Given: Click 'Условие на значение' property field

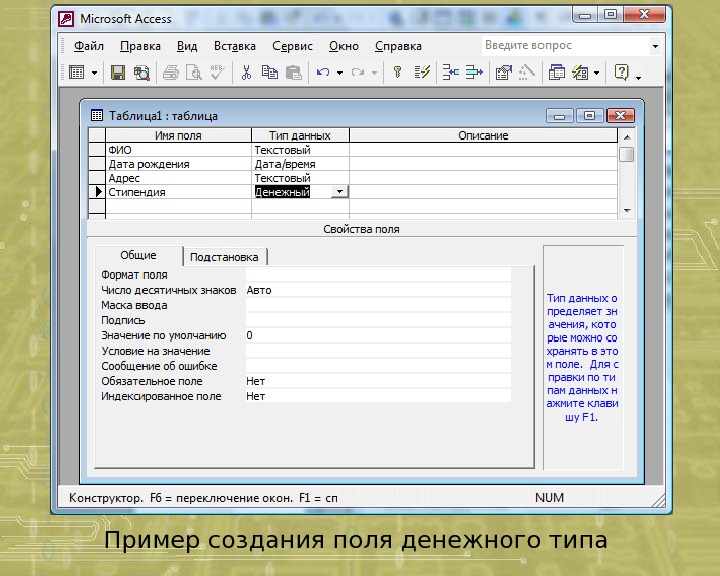Looking at the screenshot, I should pyautogui.click(x=378, y=351).
